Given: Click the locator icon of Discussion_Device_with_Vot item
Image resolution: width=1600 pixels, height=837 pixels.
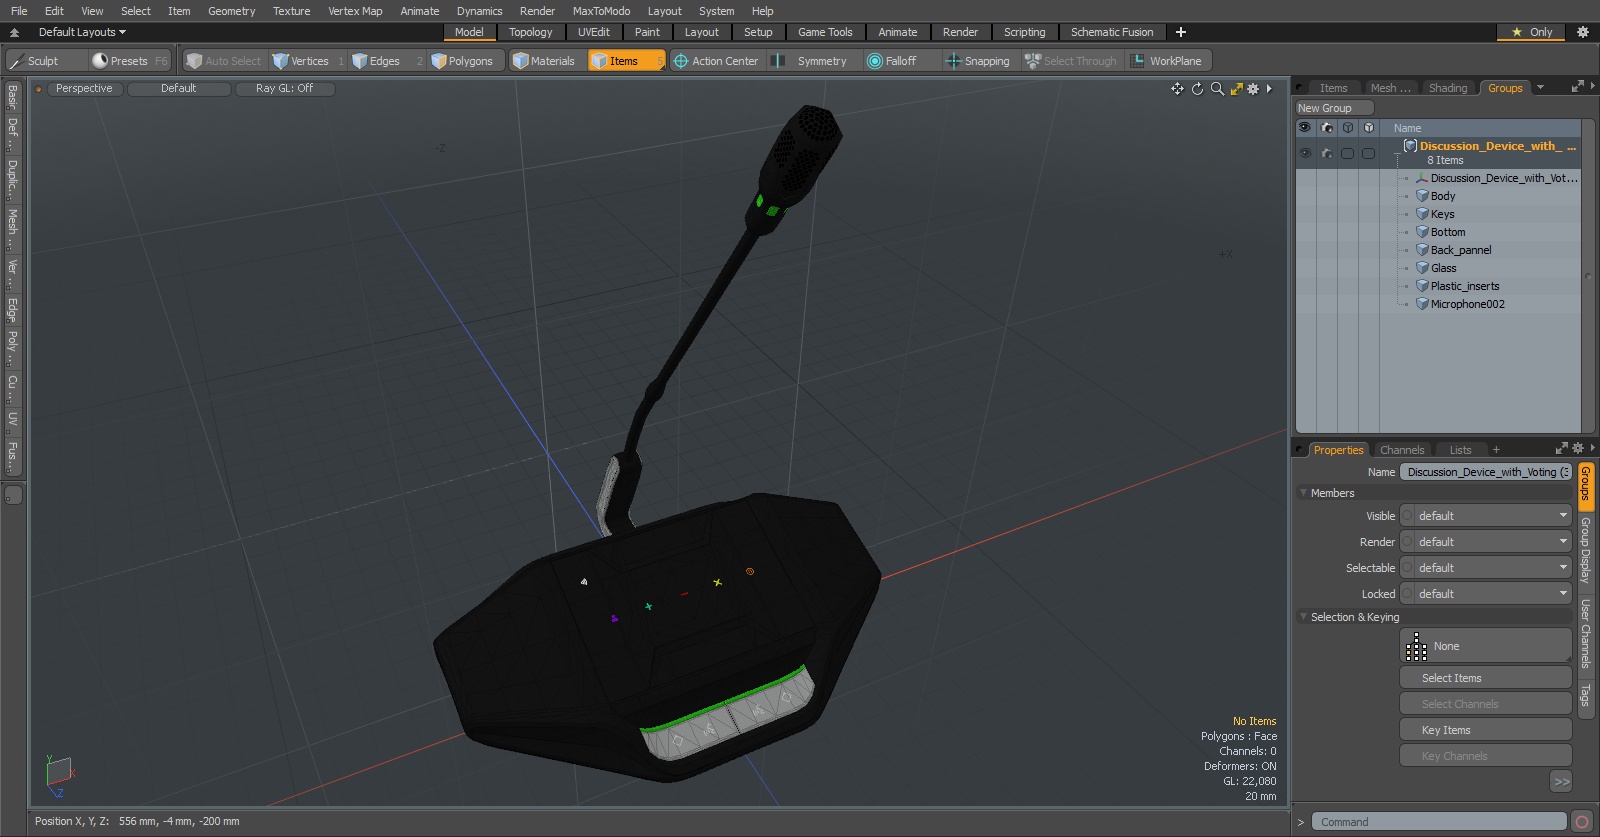Looking at the screenshot, I should click(x=1422, y=178).
